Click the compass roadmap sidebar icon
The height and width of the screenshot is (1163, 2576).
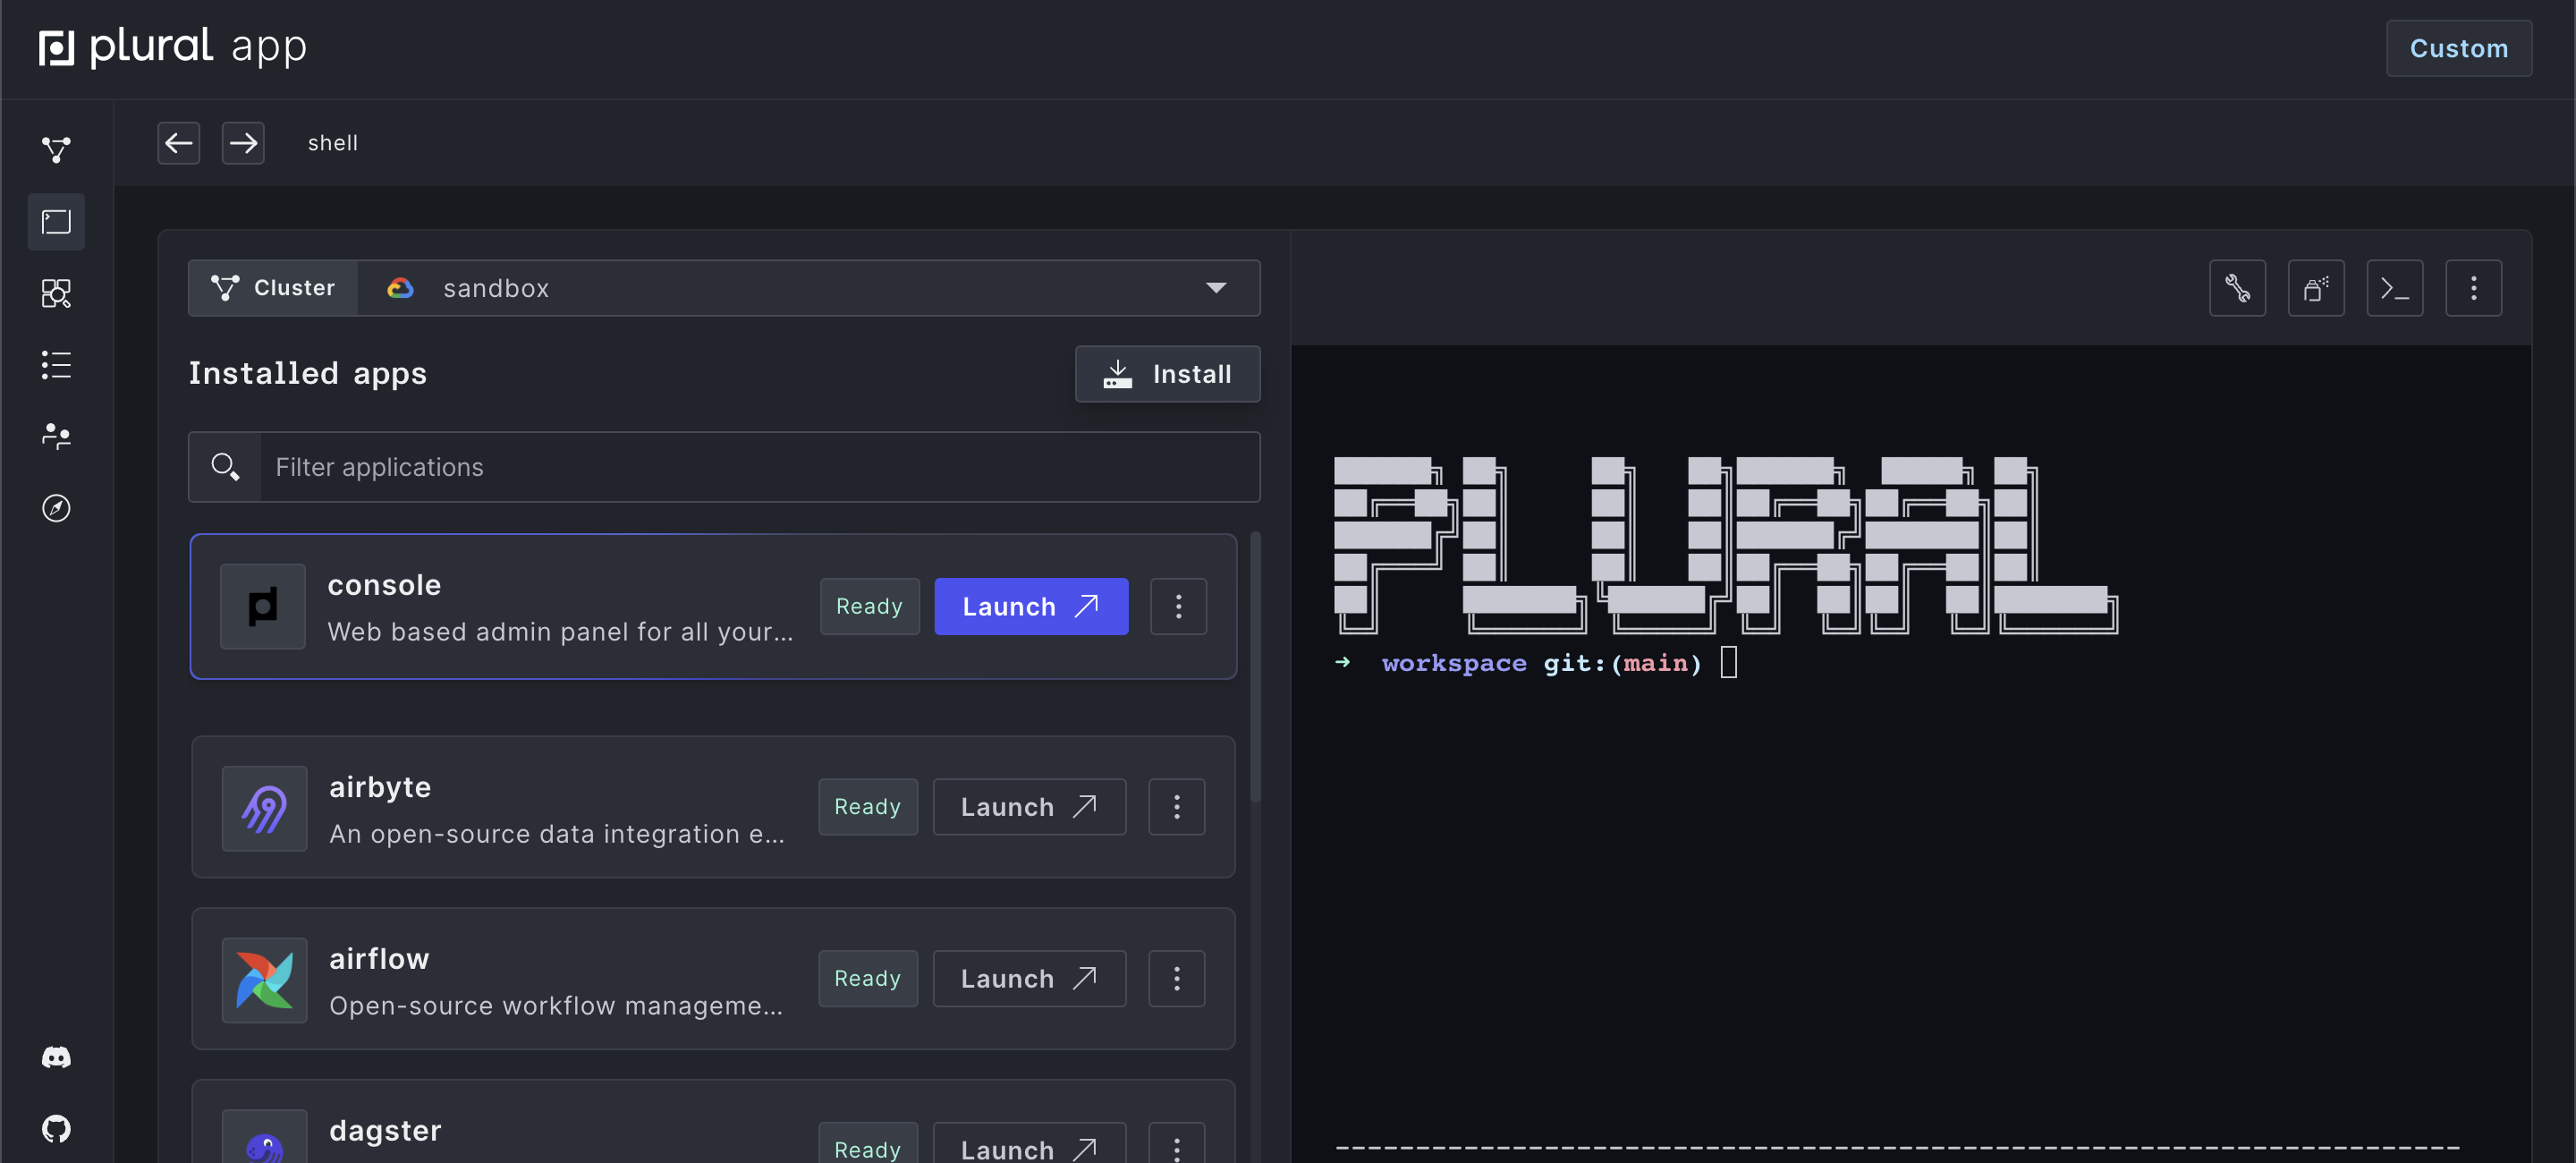click(x=56, y=508)
